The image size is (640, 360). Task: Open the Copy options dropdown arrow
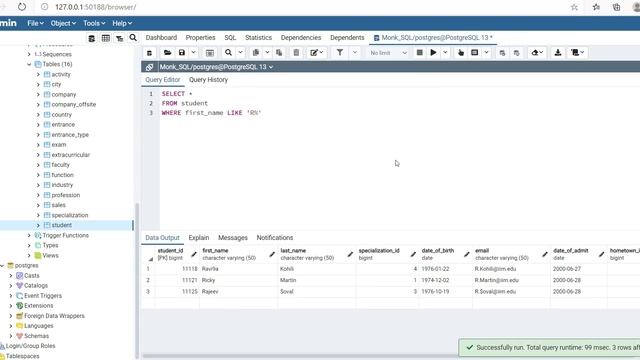[x=267, y=53]
